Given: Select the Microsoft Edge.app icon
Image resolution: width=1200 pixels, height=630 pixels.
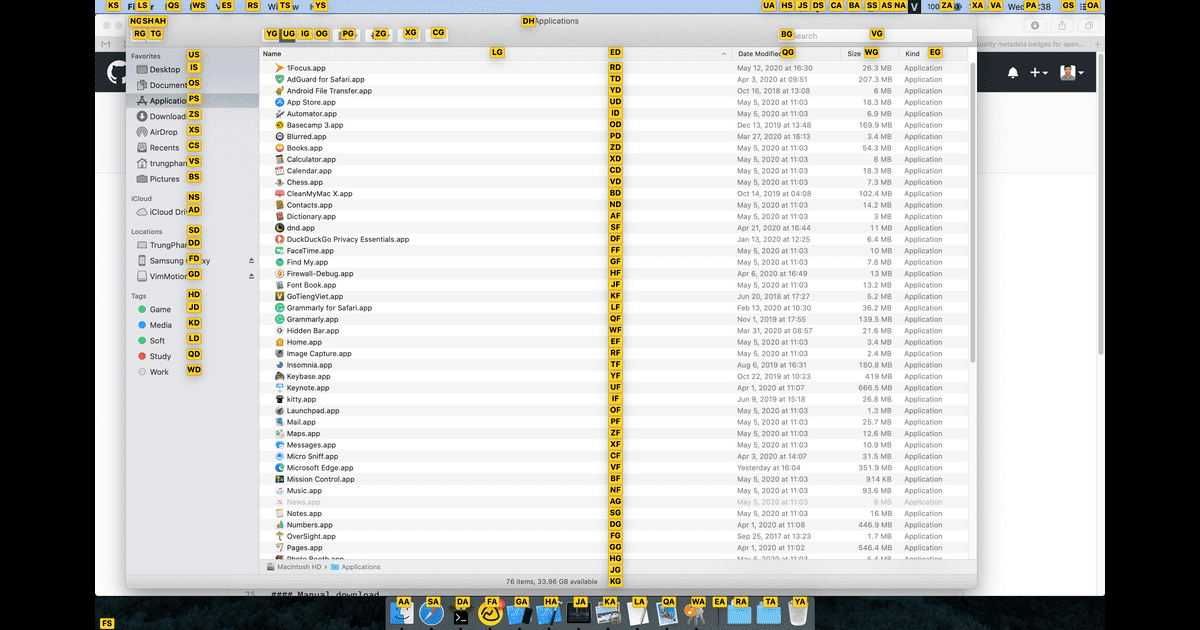Looking at the screenshot, I should pyautogui.click(x=279, y=468).
